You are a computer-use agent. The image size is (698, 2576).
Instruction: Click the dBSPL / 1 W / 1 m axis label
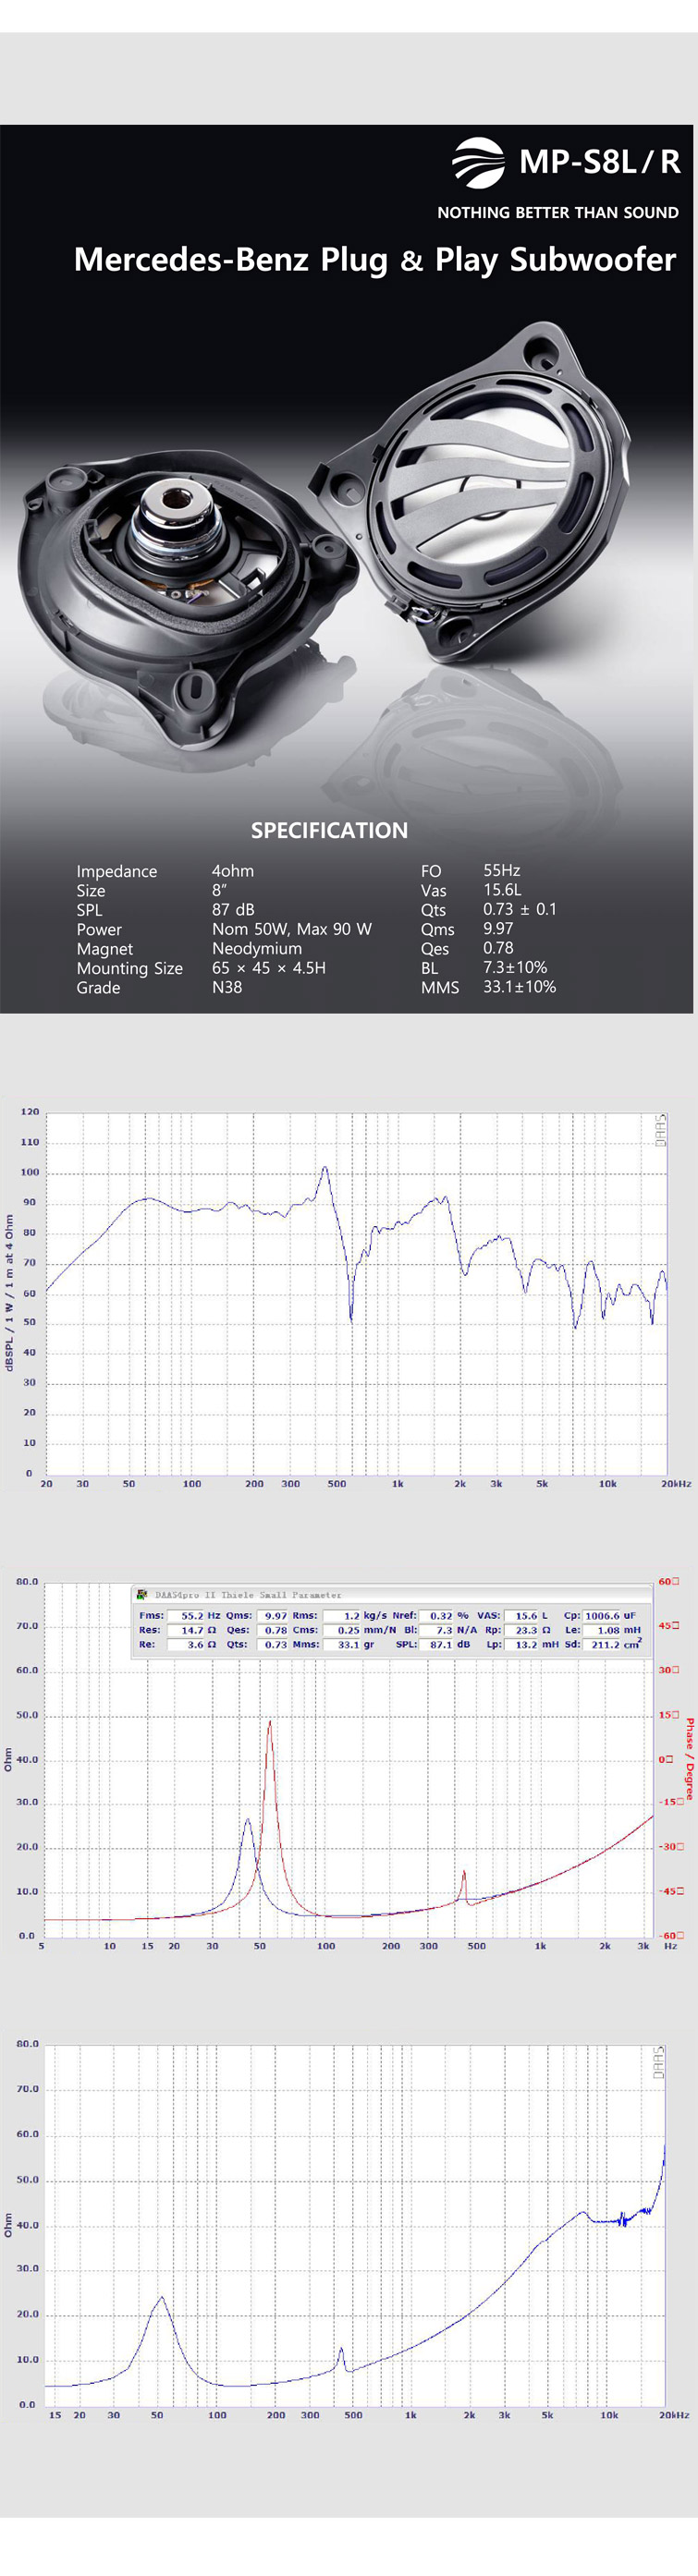coord(10,1292)
